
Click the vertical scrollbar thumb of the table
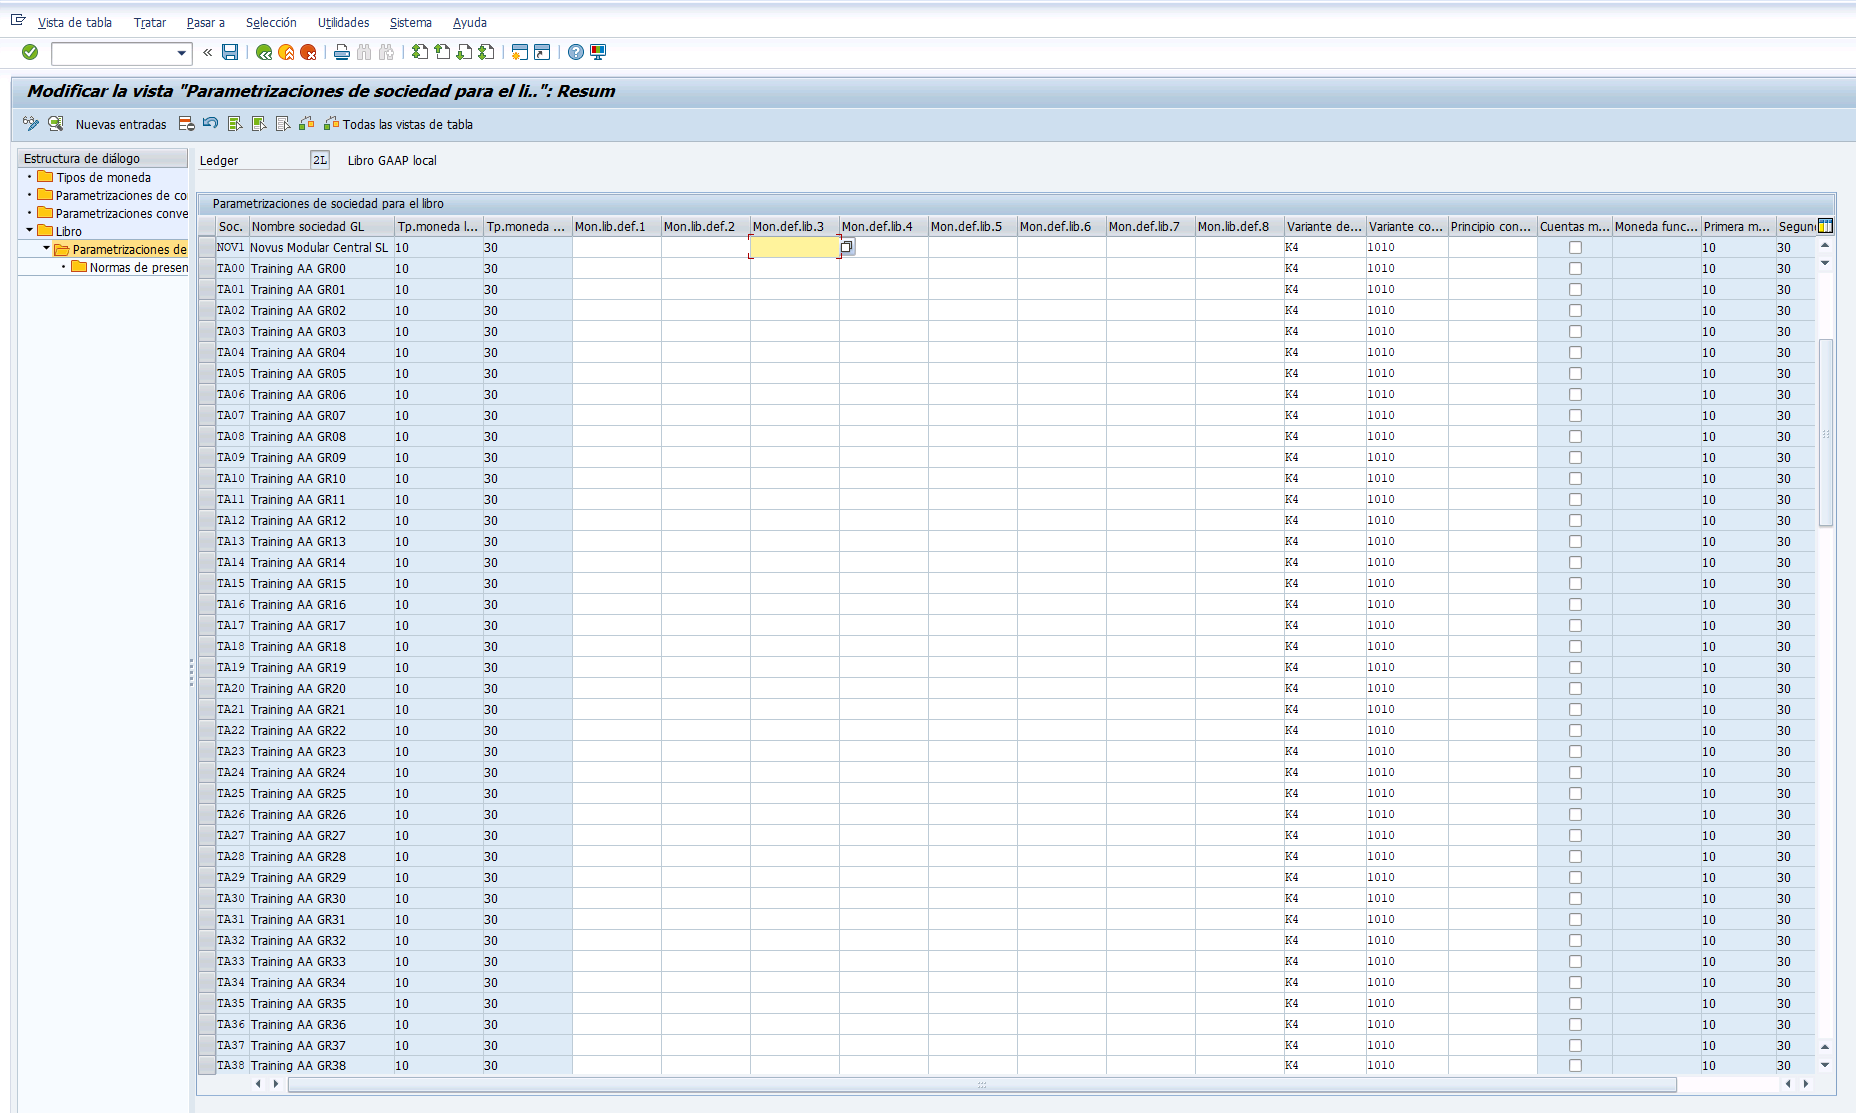click(x=1825, y=432)
